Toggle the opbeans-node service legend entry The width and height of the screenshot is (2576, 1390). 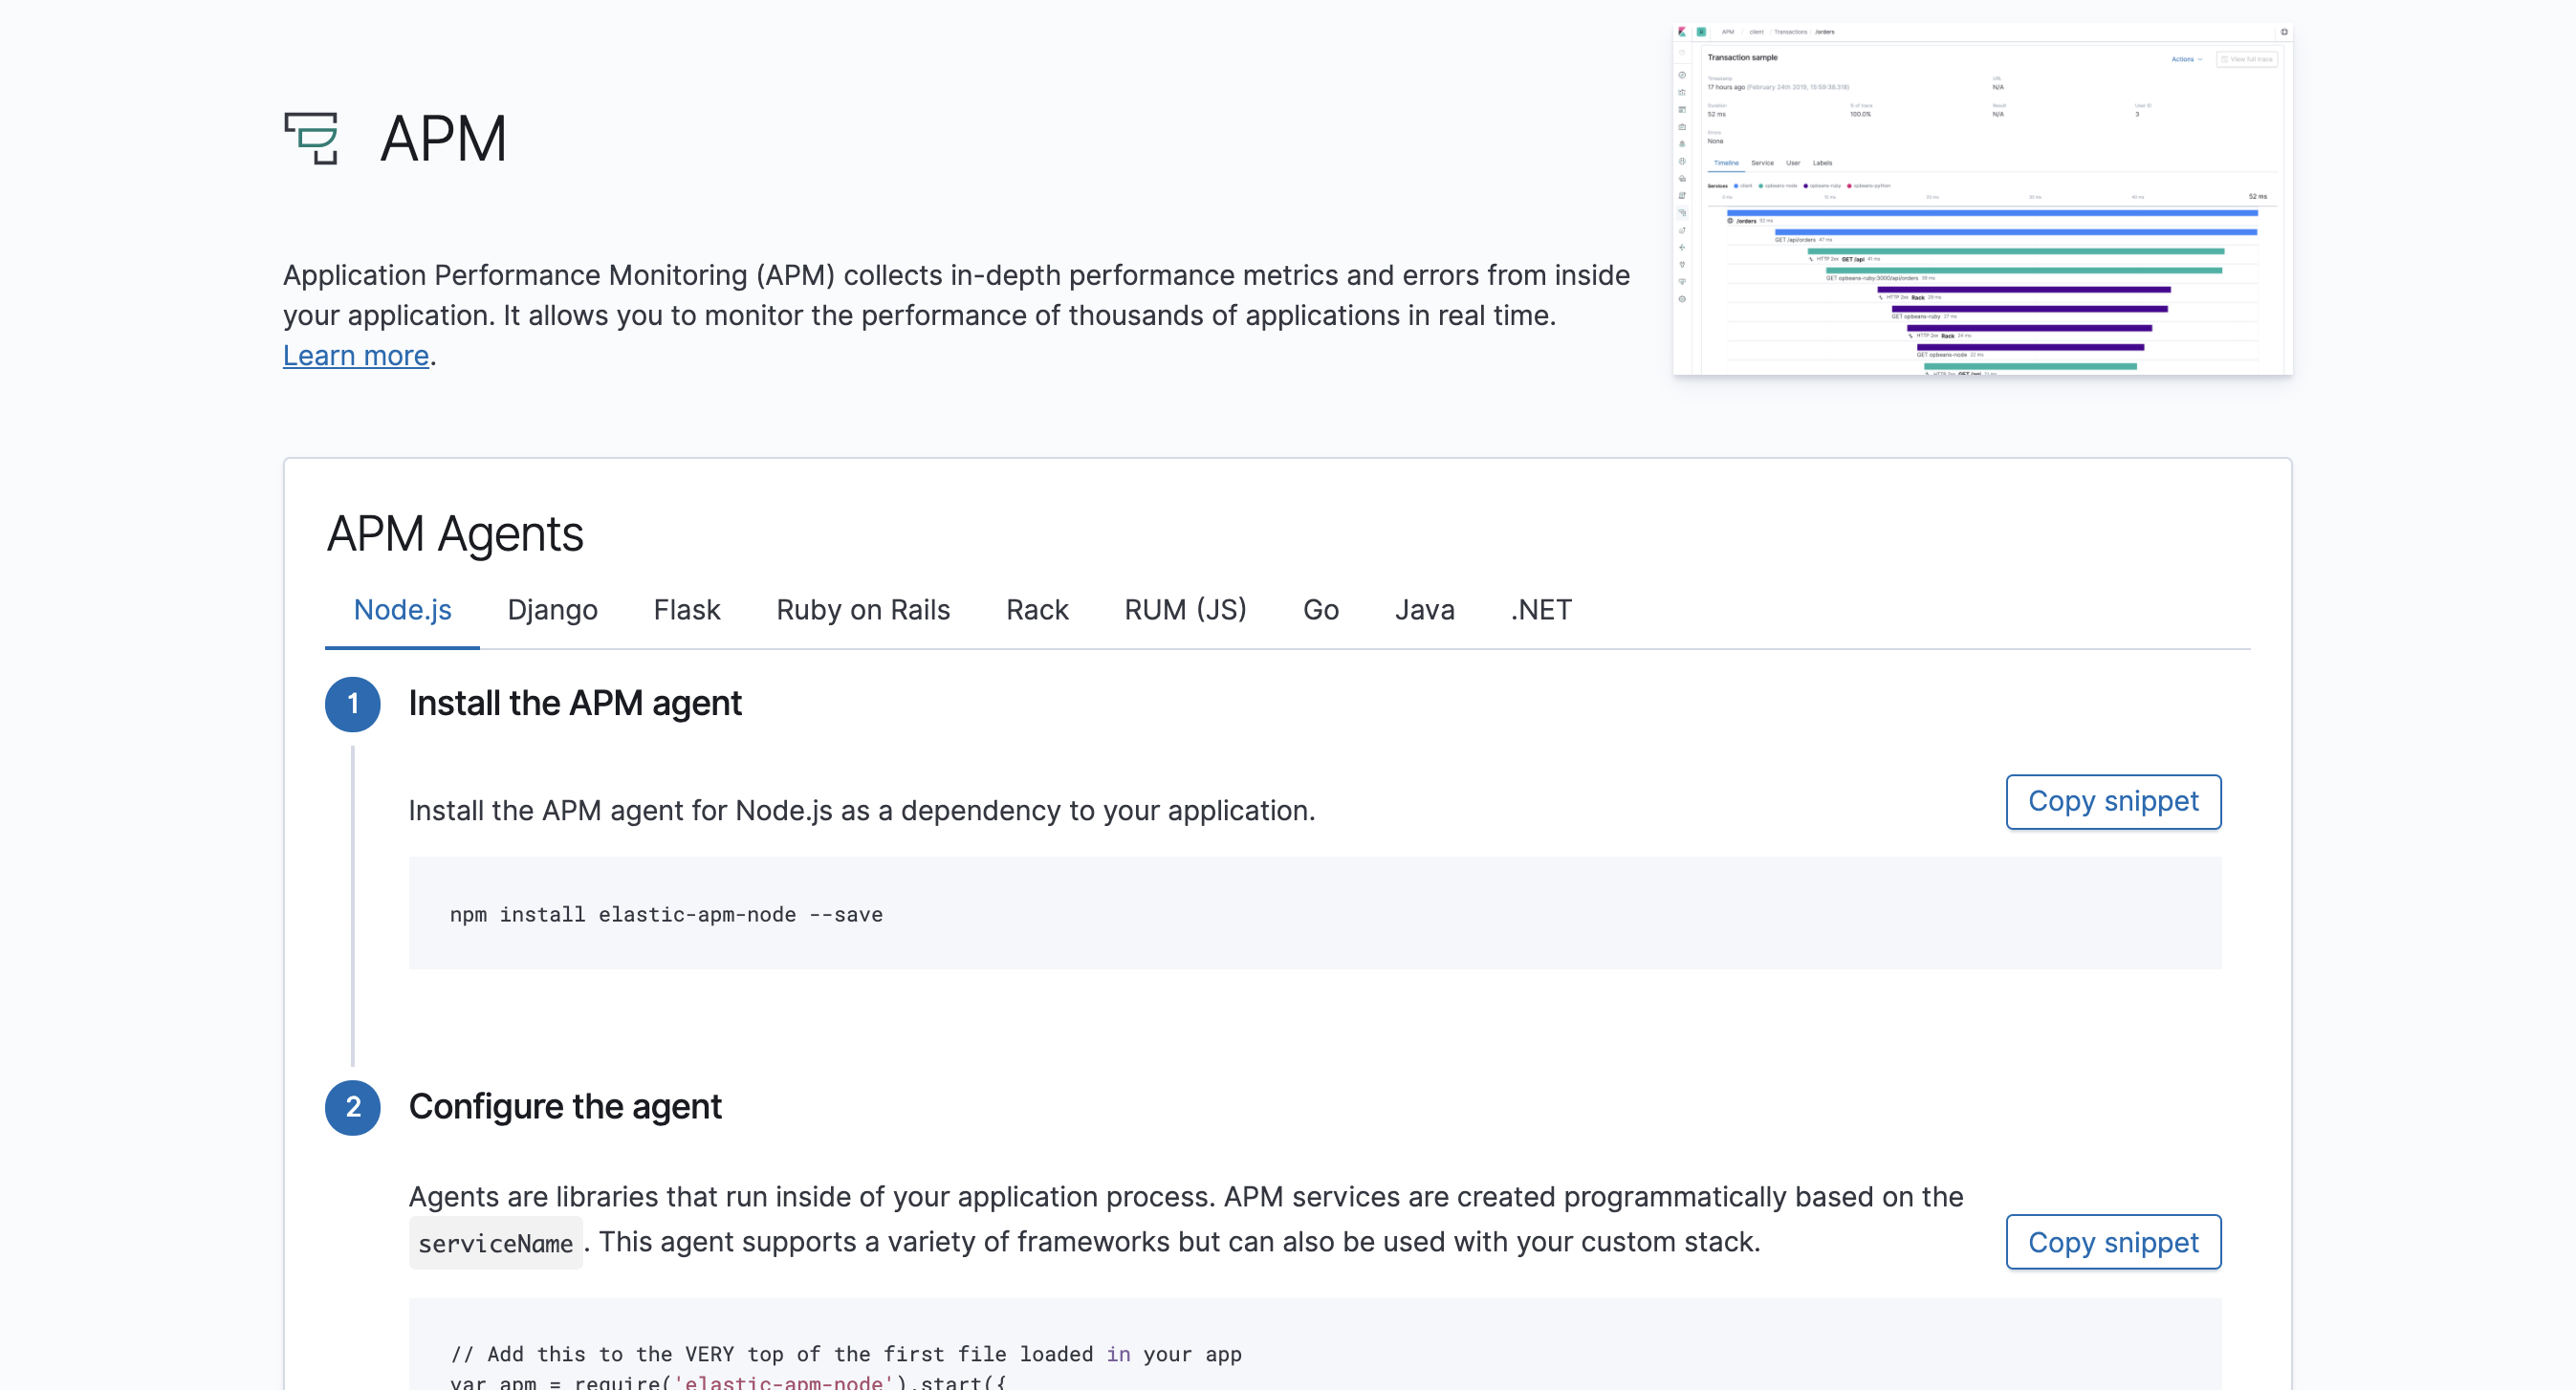coord(1780,186)
